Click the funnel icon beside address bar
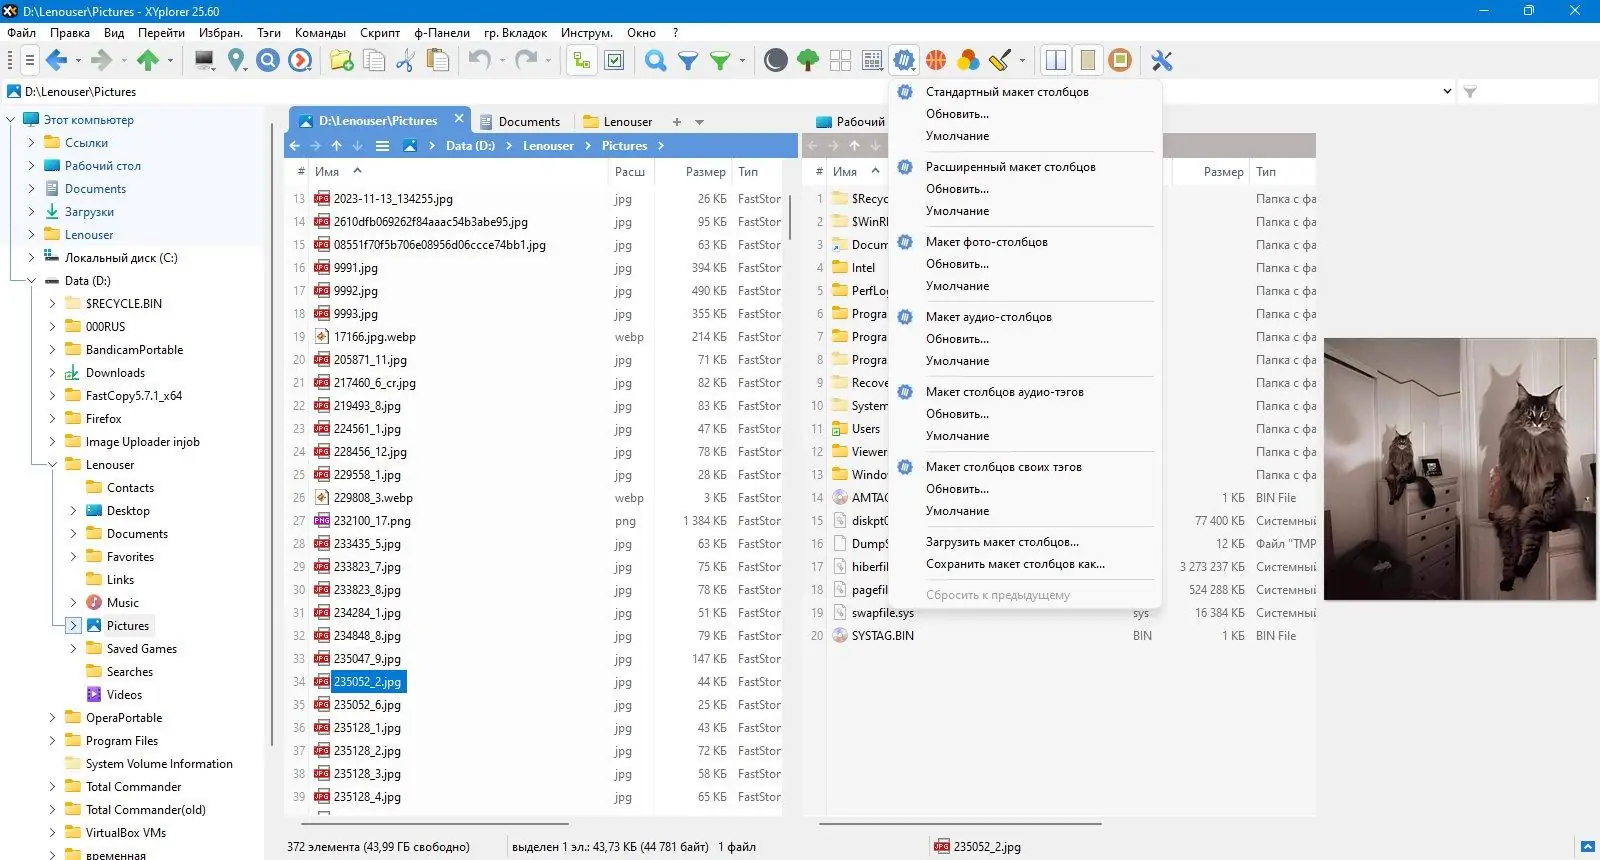The height and width of the screenshot is (860, 1600). pos(1470,92)
